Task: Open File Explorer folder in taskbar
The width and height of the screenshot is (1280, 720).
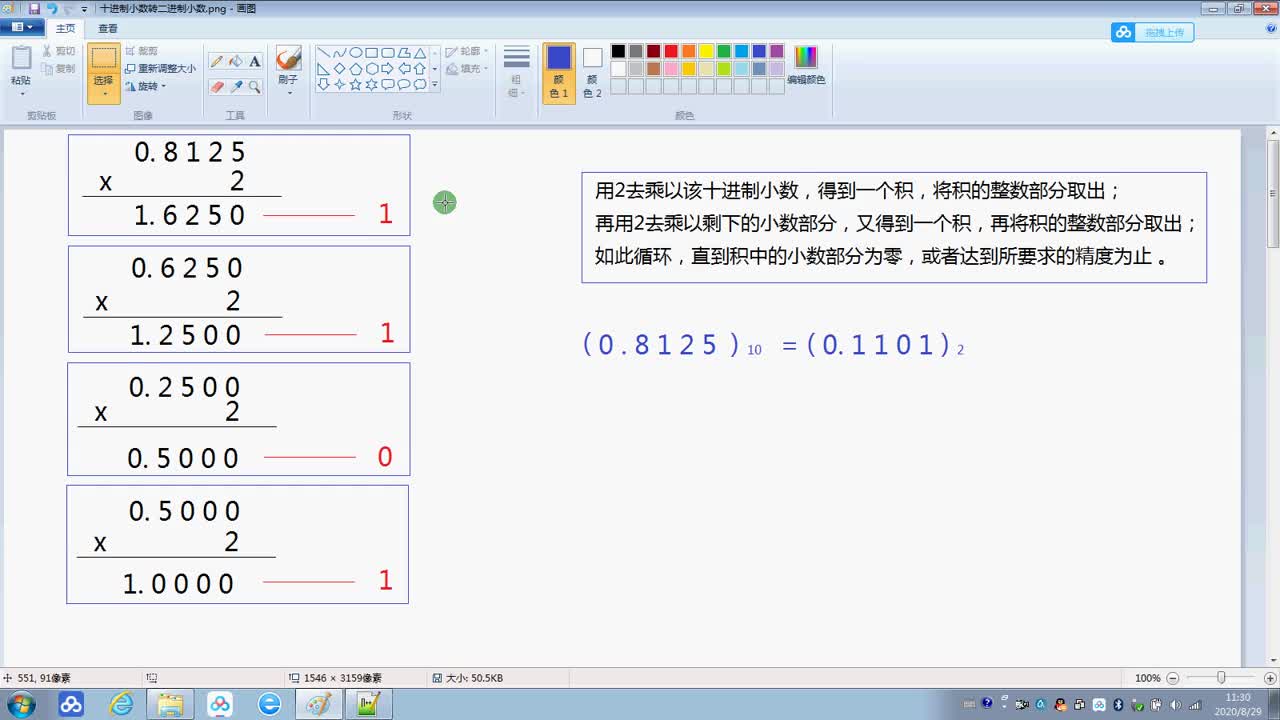Action: pos(170,704)
